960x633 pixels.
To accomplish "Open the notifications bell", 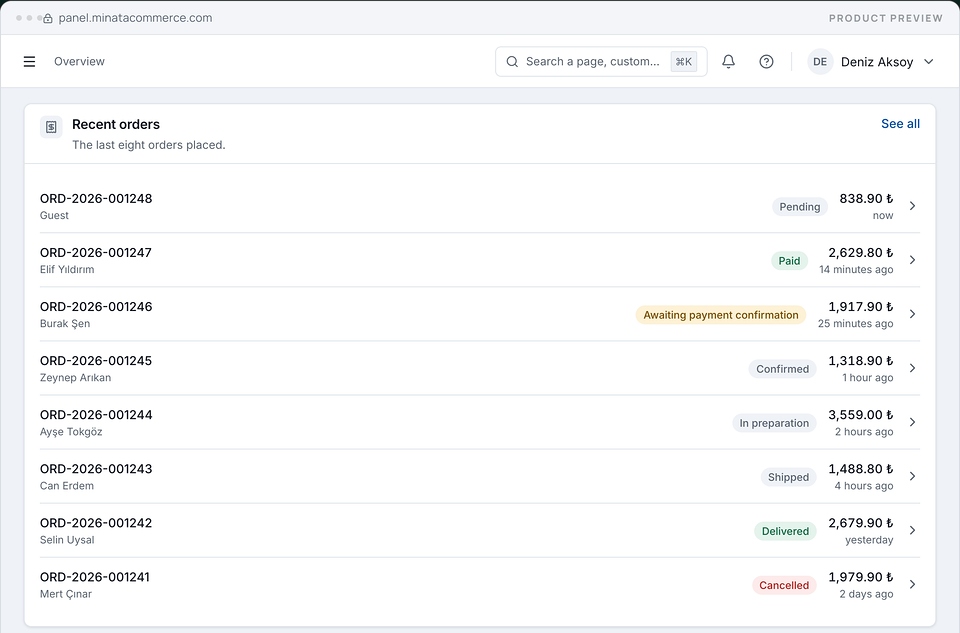I will coord(728,61).
